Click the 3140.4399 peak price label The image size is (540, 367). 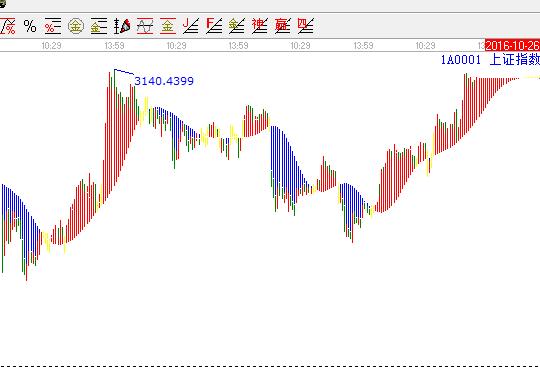coord(164,81)
